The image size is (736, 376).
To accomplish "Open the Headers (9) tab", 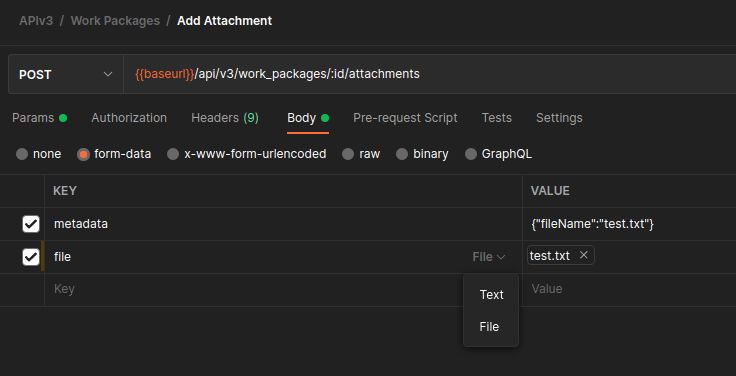I will coord(225,118).
